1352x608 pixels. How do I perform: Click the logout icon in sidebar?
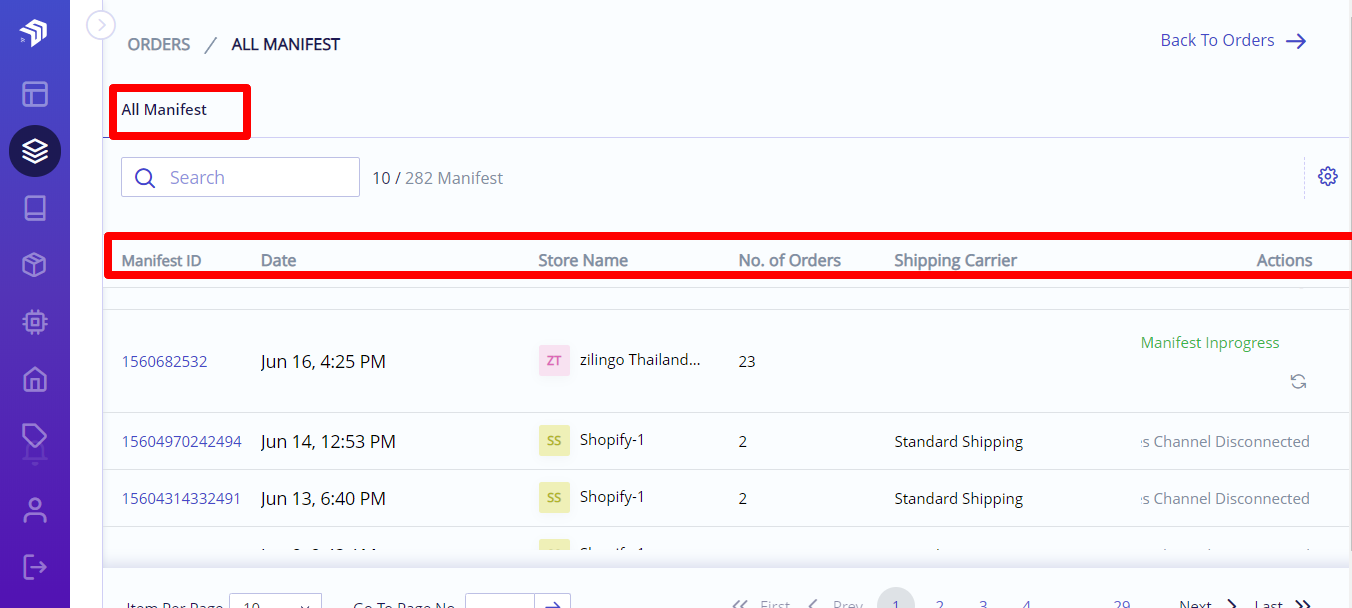click(35, 567)
